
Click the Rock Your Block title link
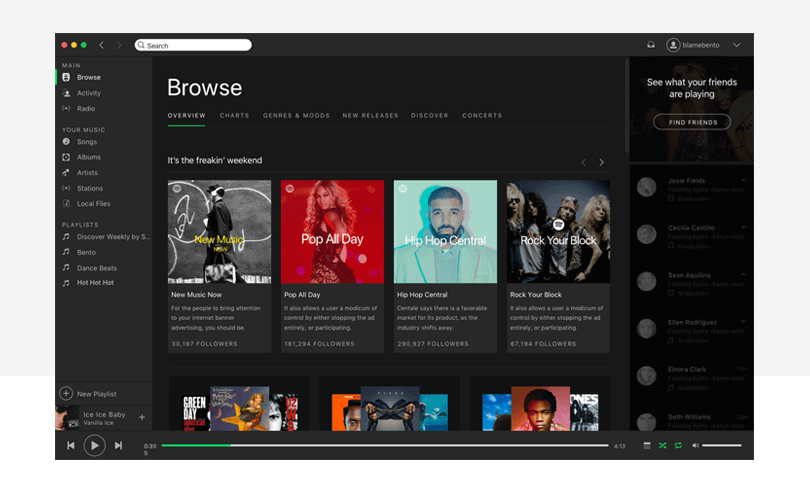pyautogui.click(x=536, y=295)
